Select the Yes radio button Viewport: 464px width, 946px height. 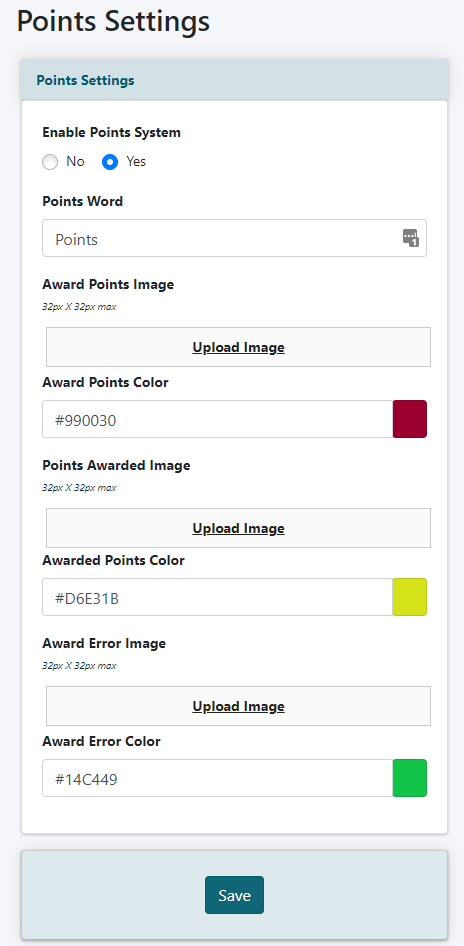click(110, 162)
